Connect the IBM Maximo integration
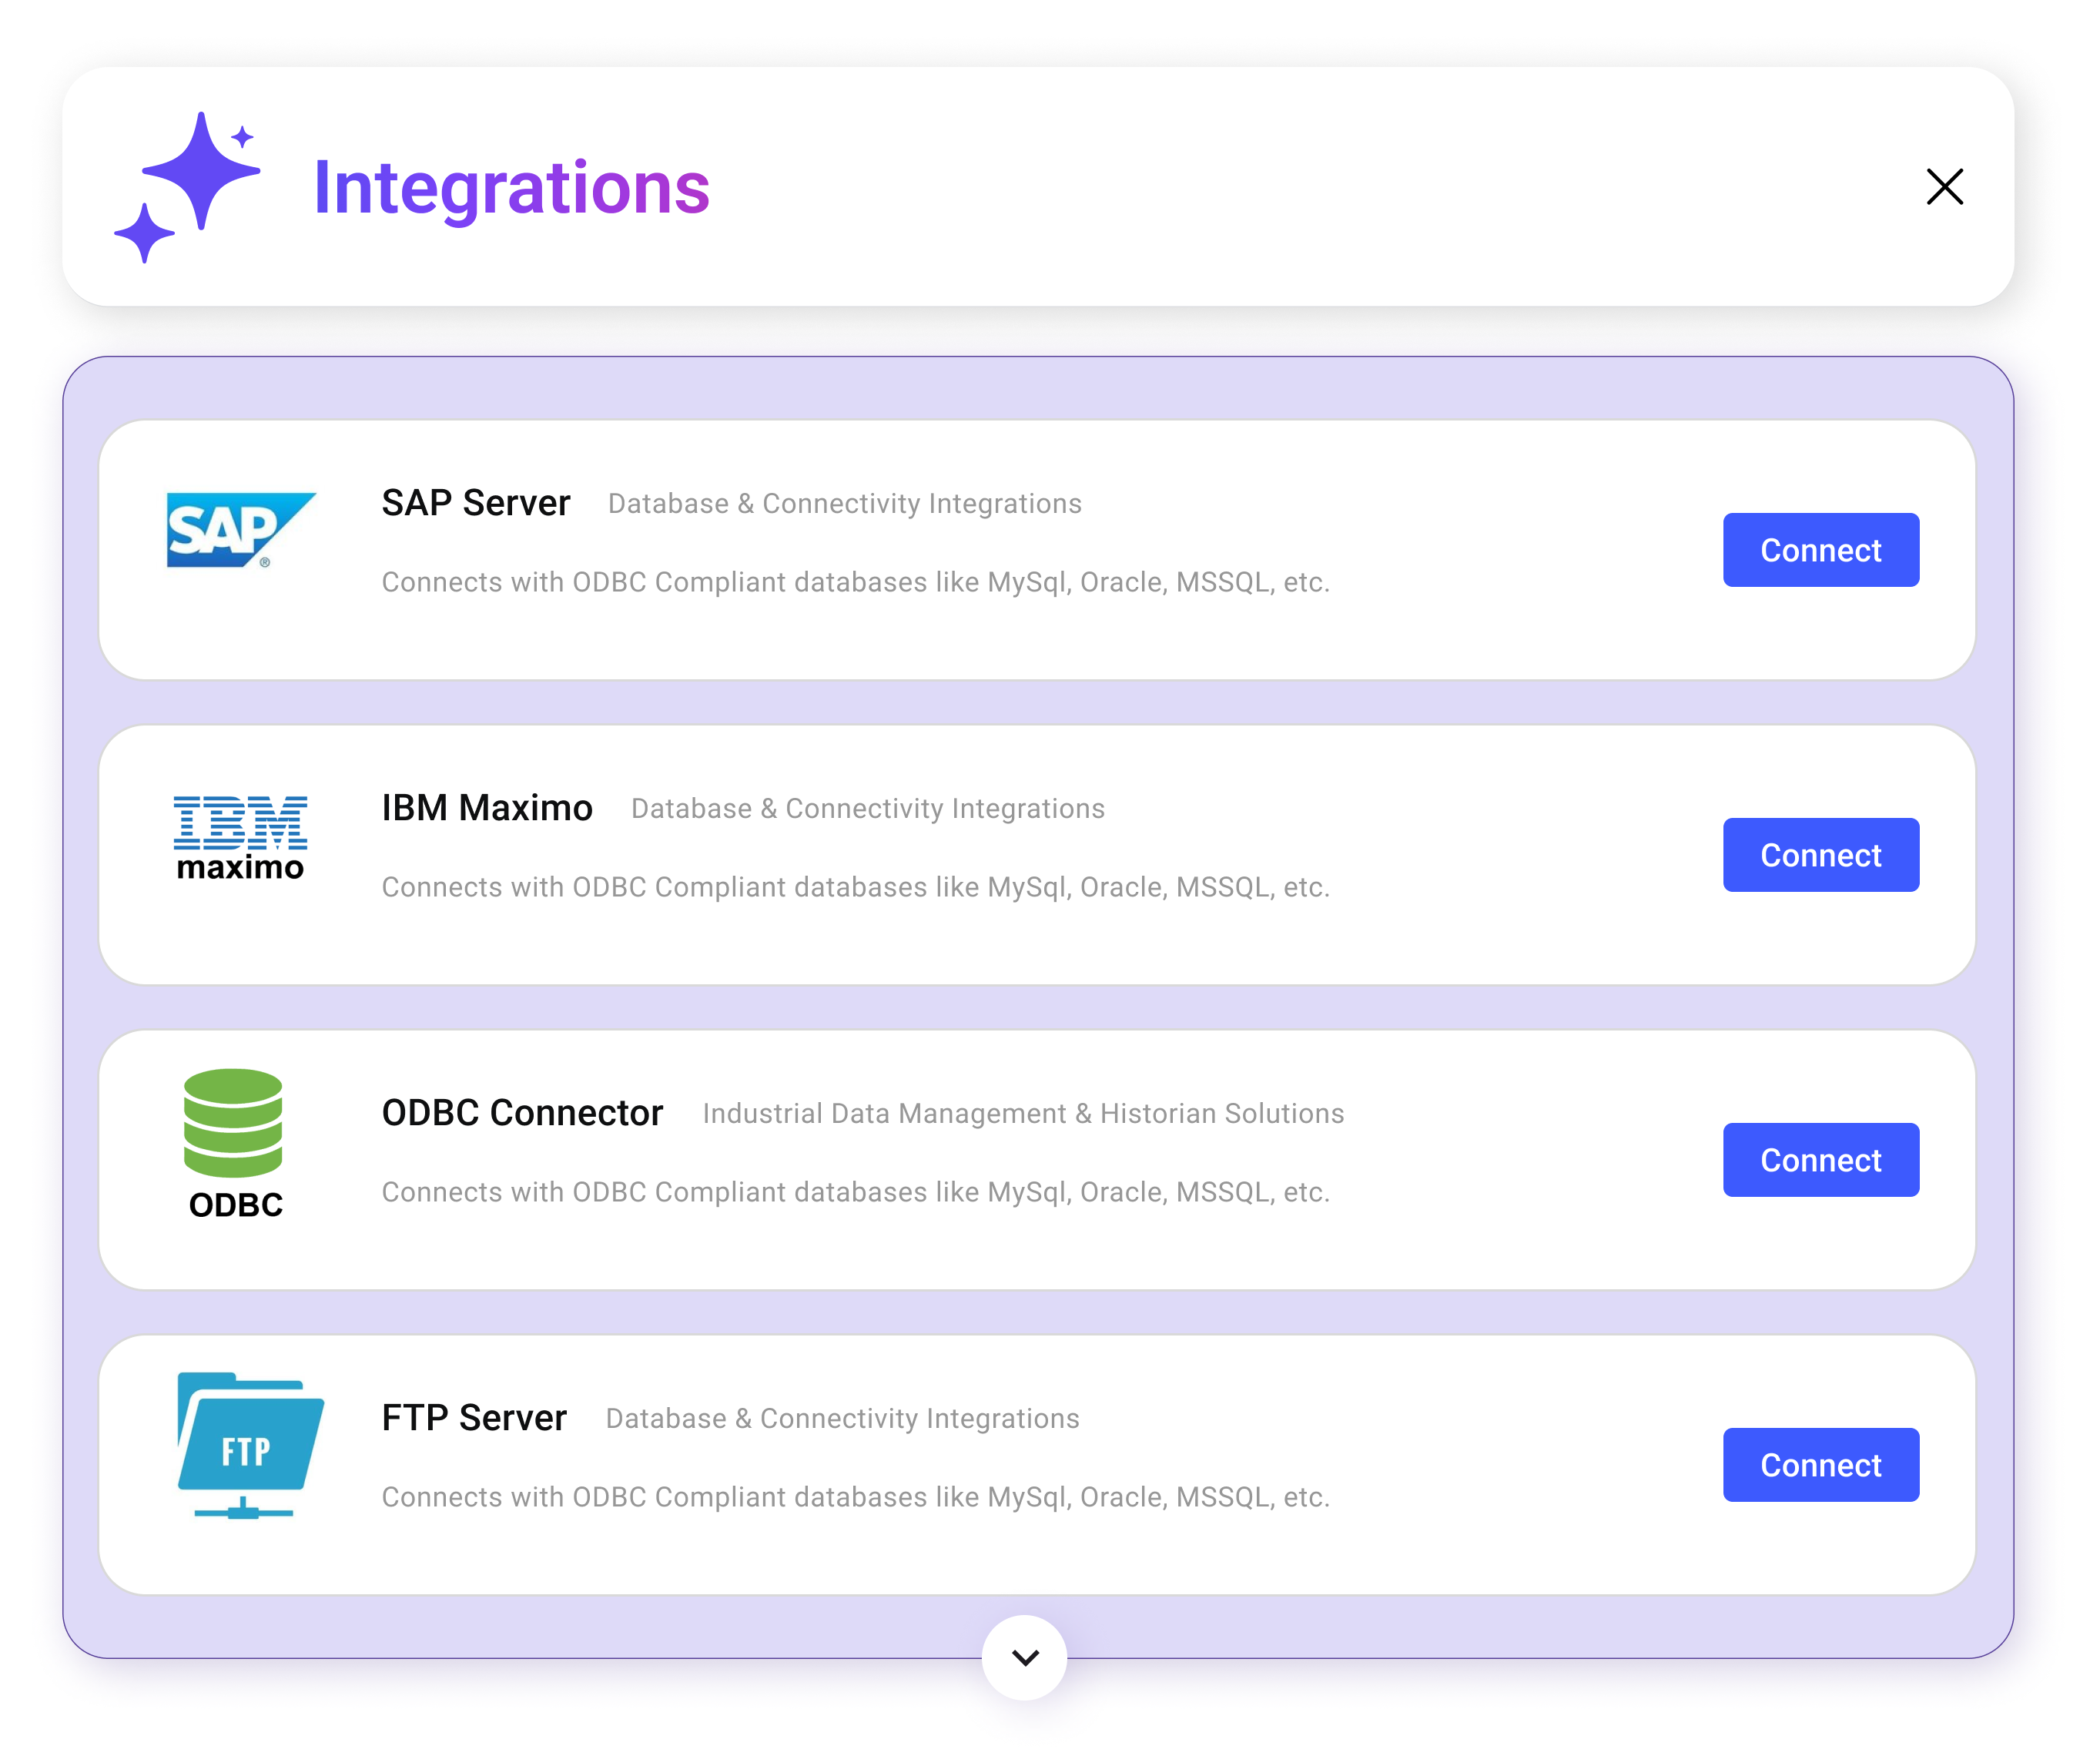2100x1756 pixels. point(1820,855)
